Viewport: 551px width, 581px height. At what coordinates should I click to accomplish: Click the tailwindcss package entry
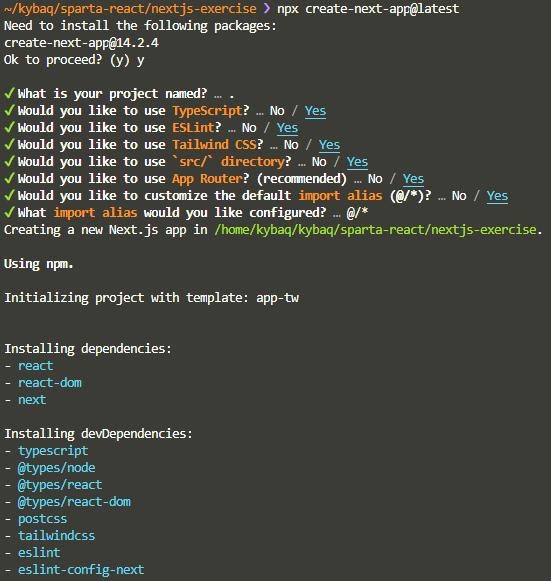(57, 535)
